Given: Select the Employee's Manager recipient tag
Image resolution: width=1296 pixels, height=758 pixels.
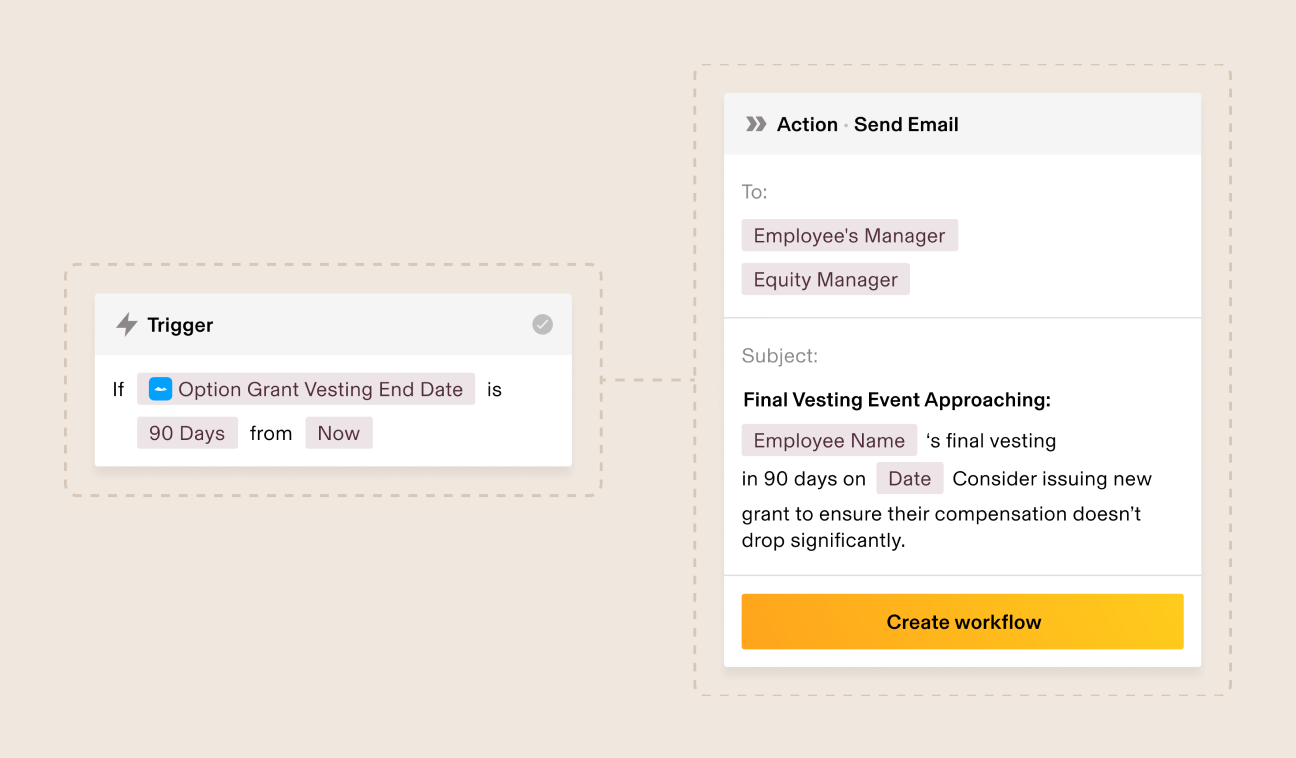Looking at the screenshot, I should point(850,235).
